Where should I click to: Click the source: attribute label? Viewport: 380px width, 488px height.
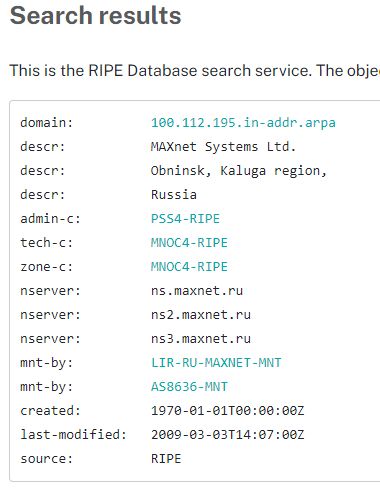[x=46, y=459]
